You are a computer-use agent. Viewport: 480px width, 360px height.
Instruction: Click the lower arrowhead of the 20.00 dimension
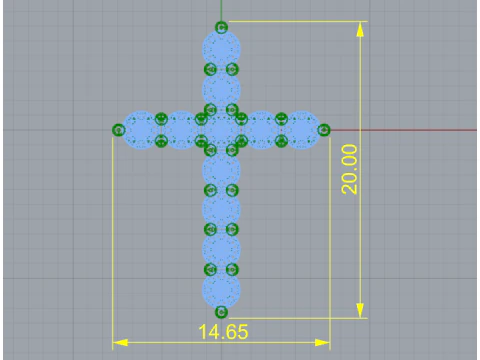pos(360,310)
